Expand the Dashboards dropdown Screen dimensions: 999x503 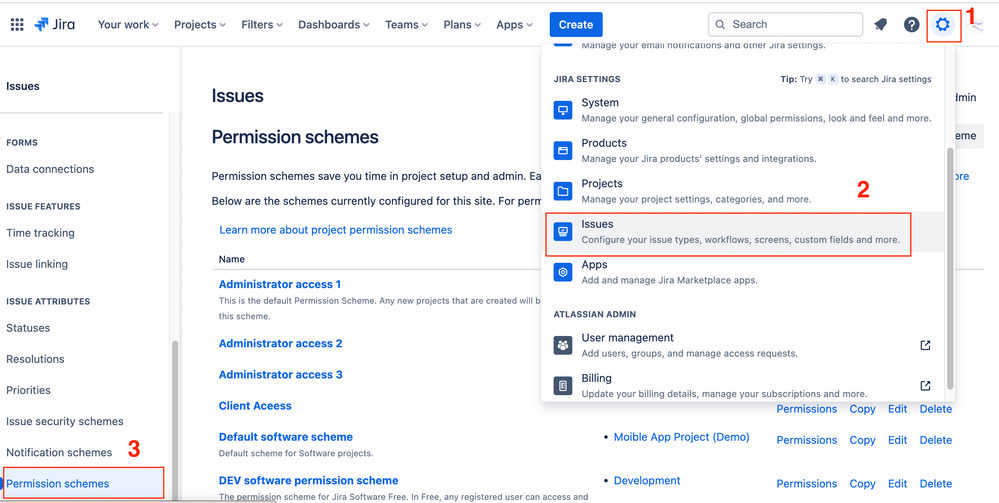click(x=334, y=25)
